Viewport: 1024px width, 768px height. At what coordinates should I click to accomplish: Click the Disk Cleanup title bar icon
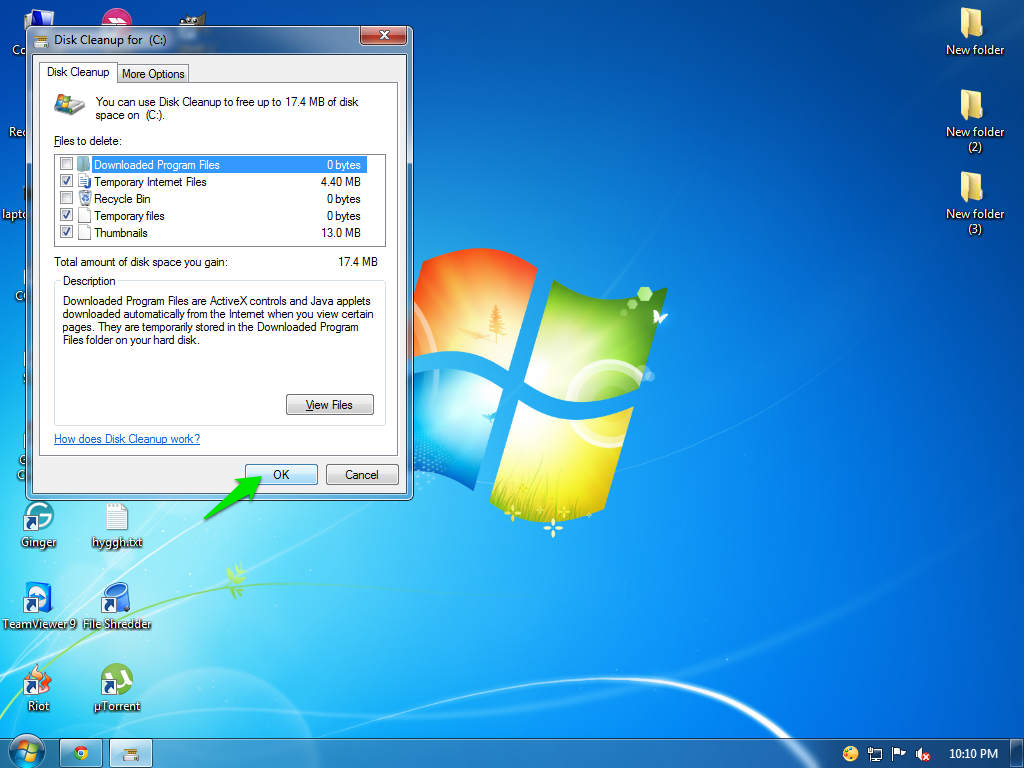pyautogui.click(x=42, y=40)
